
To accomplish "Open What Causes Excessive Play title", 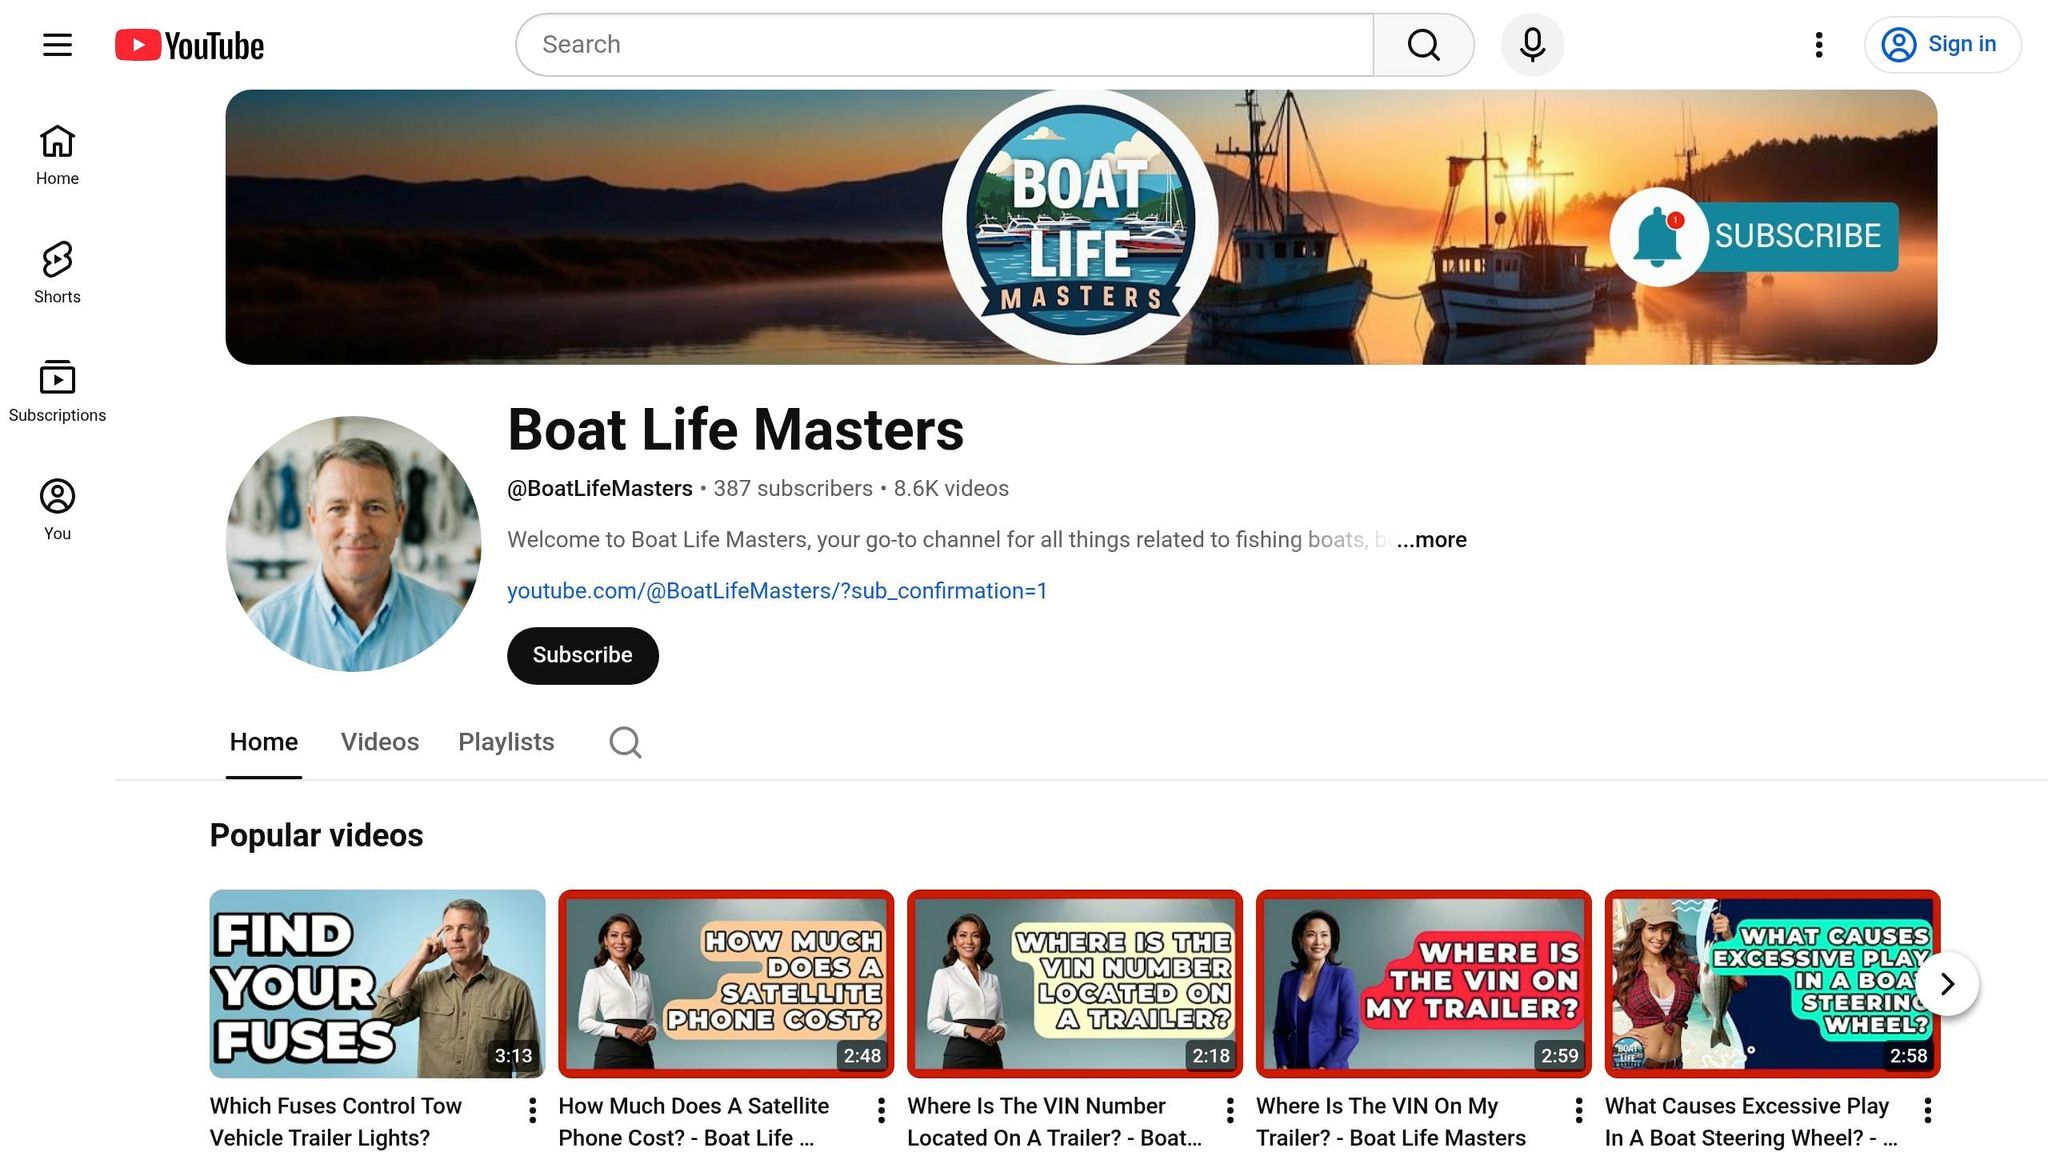I will point(1751,1122).
